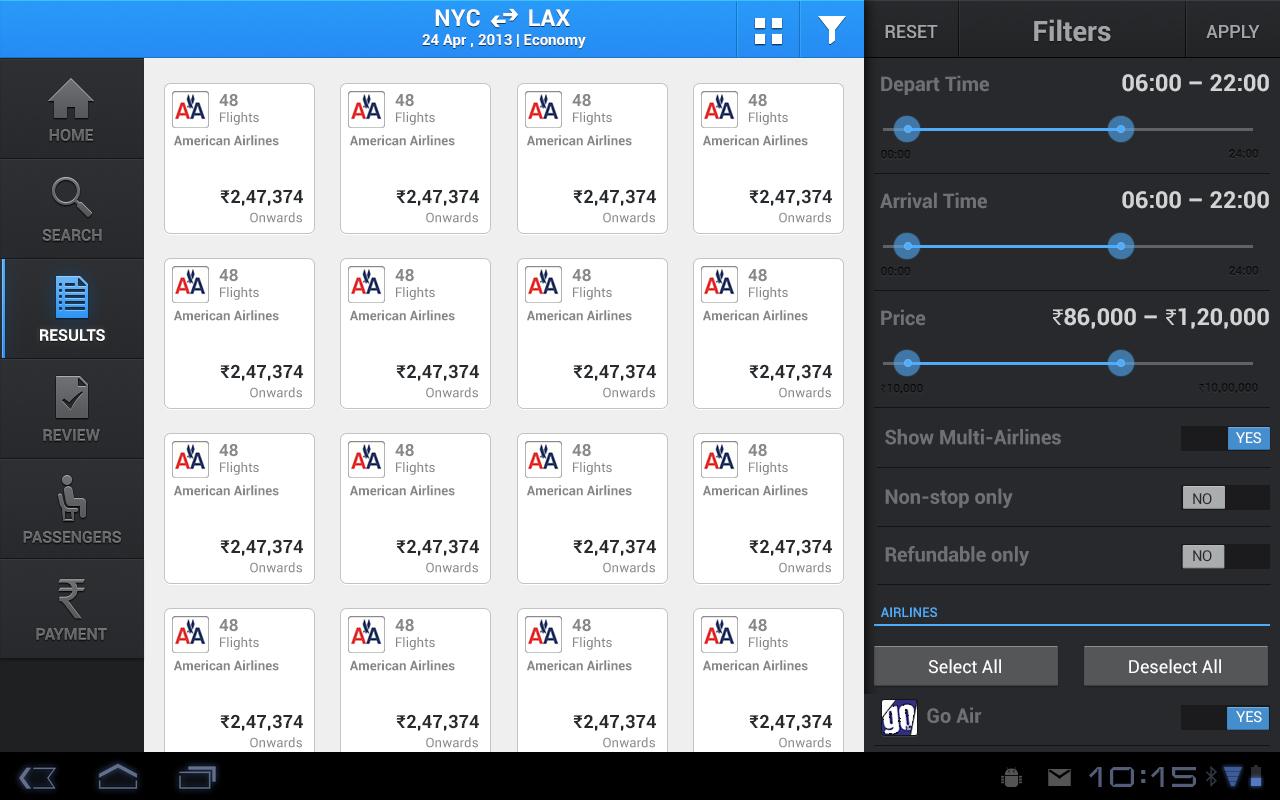Image resolution: width=1280 pixels, height=800 pixels.
Task: Tap the "24 Apr , 2013 | Economy" subtitle
Action: tap(503, 41)
